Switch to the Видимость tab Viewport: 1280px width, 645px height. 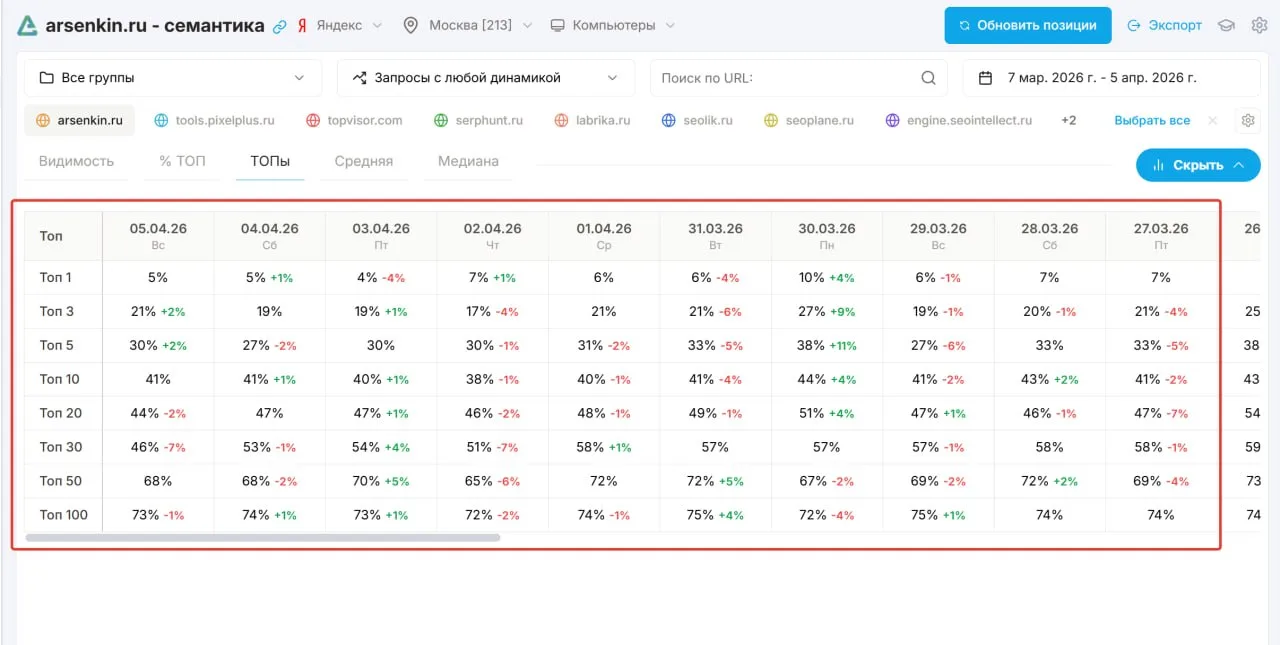pyautogui.click(x=76, y=161)
